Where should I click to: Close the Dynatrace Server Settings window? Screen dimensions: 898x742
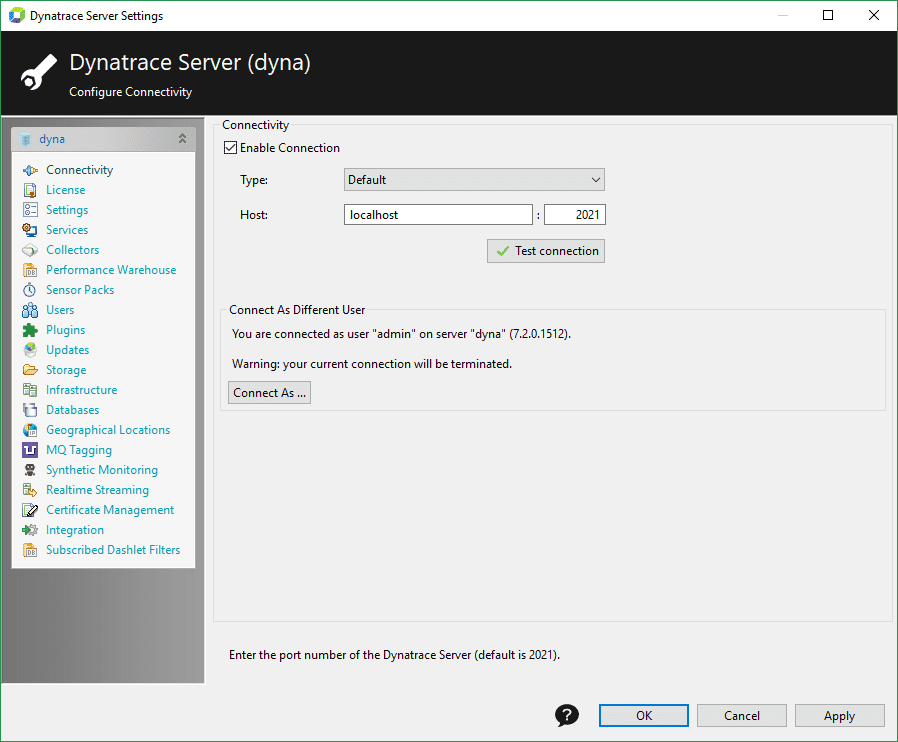pos(874,15)
